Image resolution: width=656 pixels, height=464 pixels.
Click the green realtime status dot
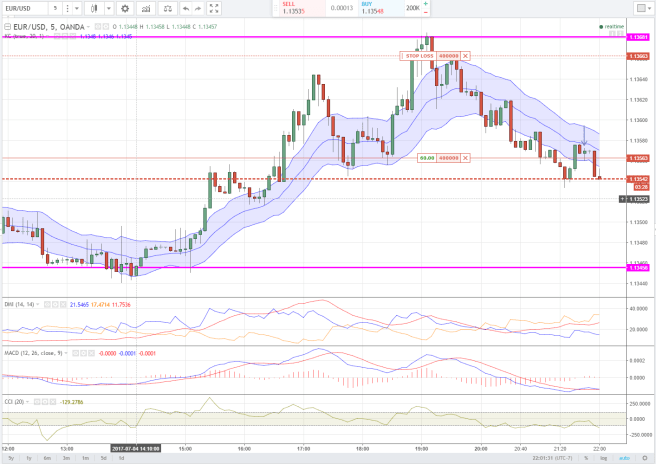(x=600, y=27)
